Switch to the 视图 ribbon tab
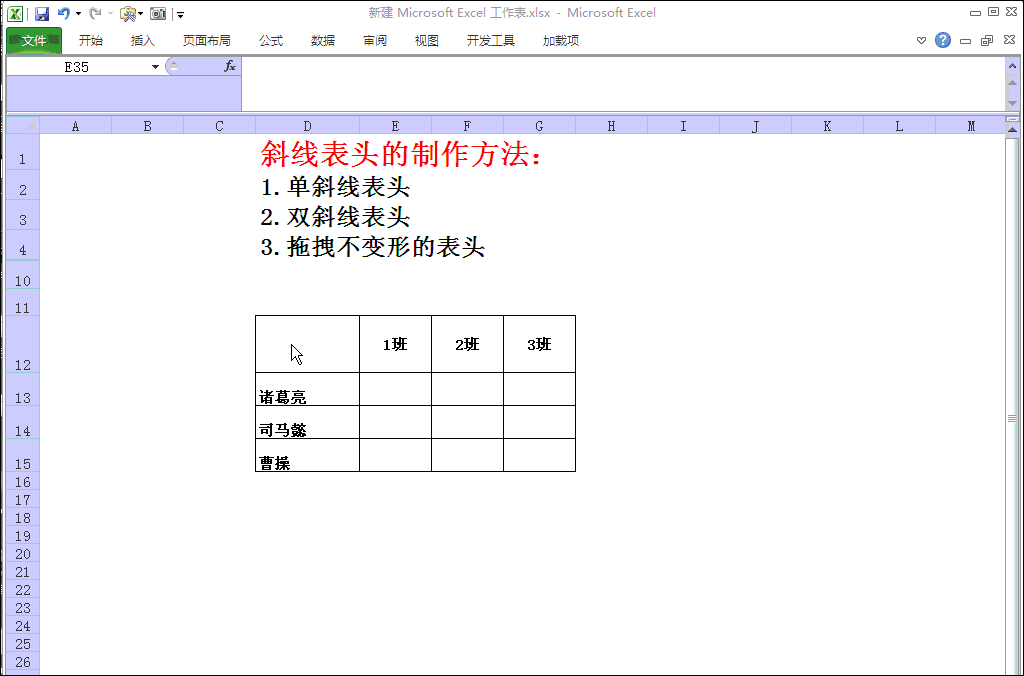 (426, 40)
